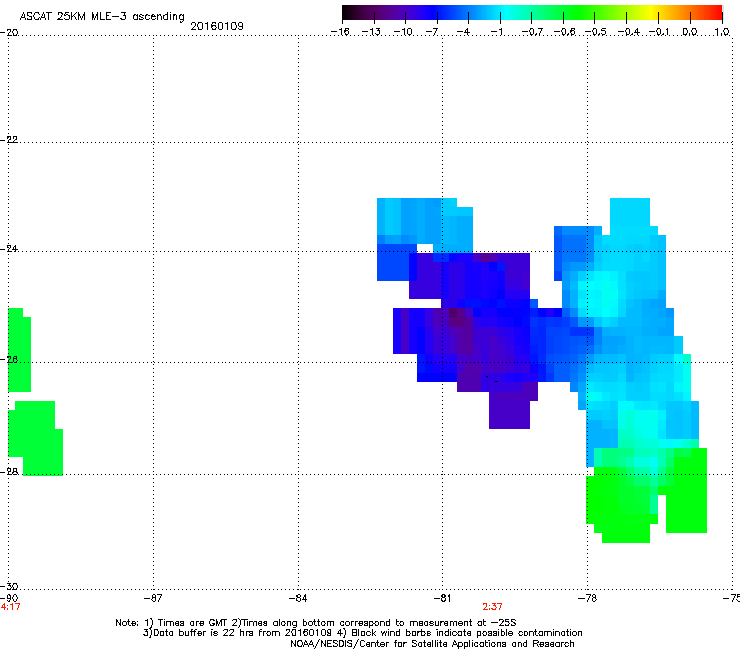Viewport: 740px width, 650px height.
Task: Click the note line starting 'Note: 1) Times are GMT'
Action: point(316,623)
